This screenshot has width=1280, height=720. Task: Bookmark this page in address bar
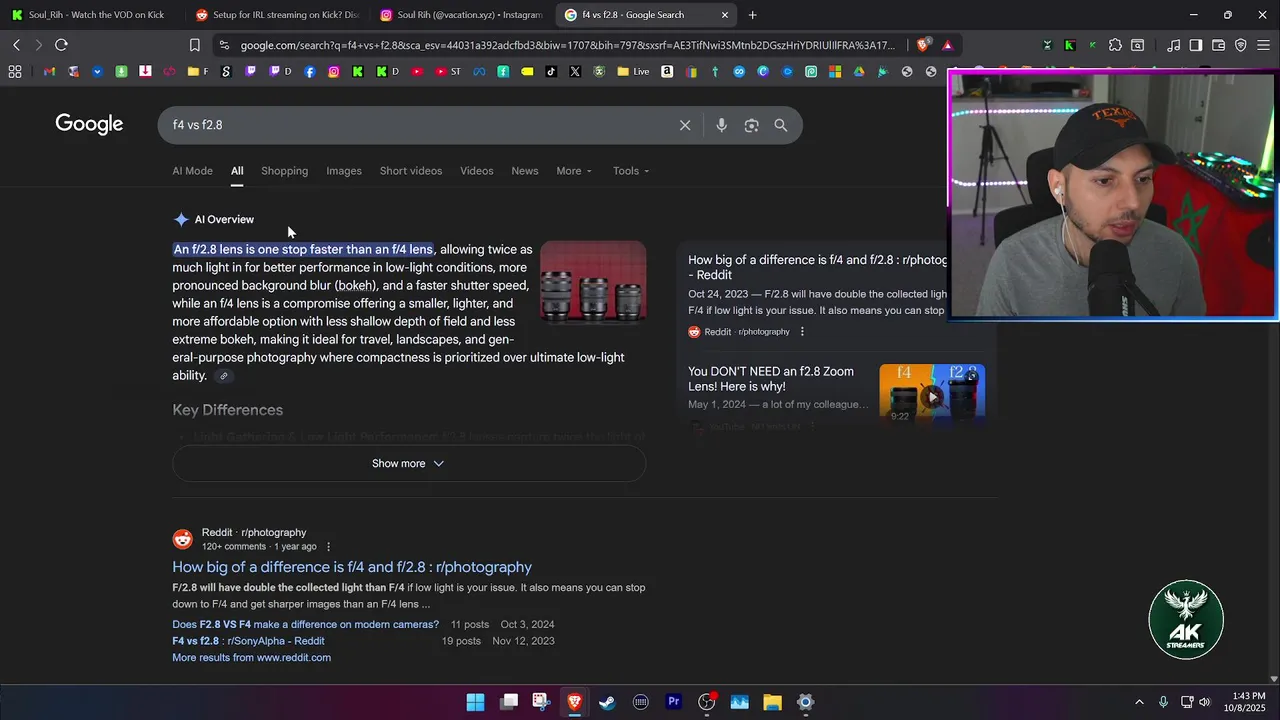coord(195,45)
